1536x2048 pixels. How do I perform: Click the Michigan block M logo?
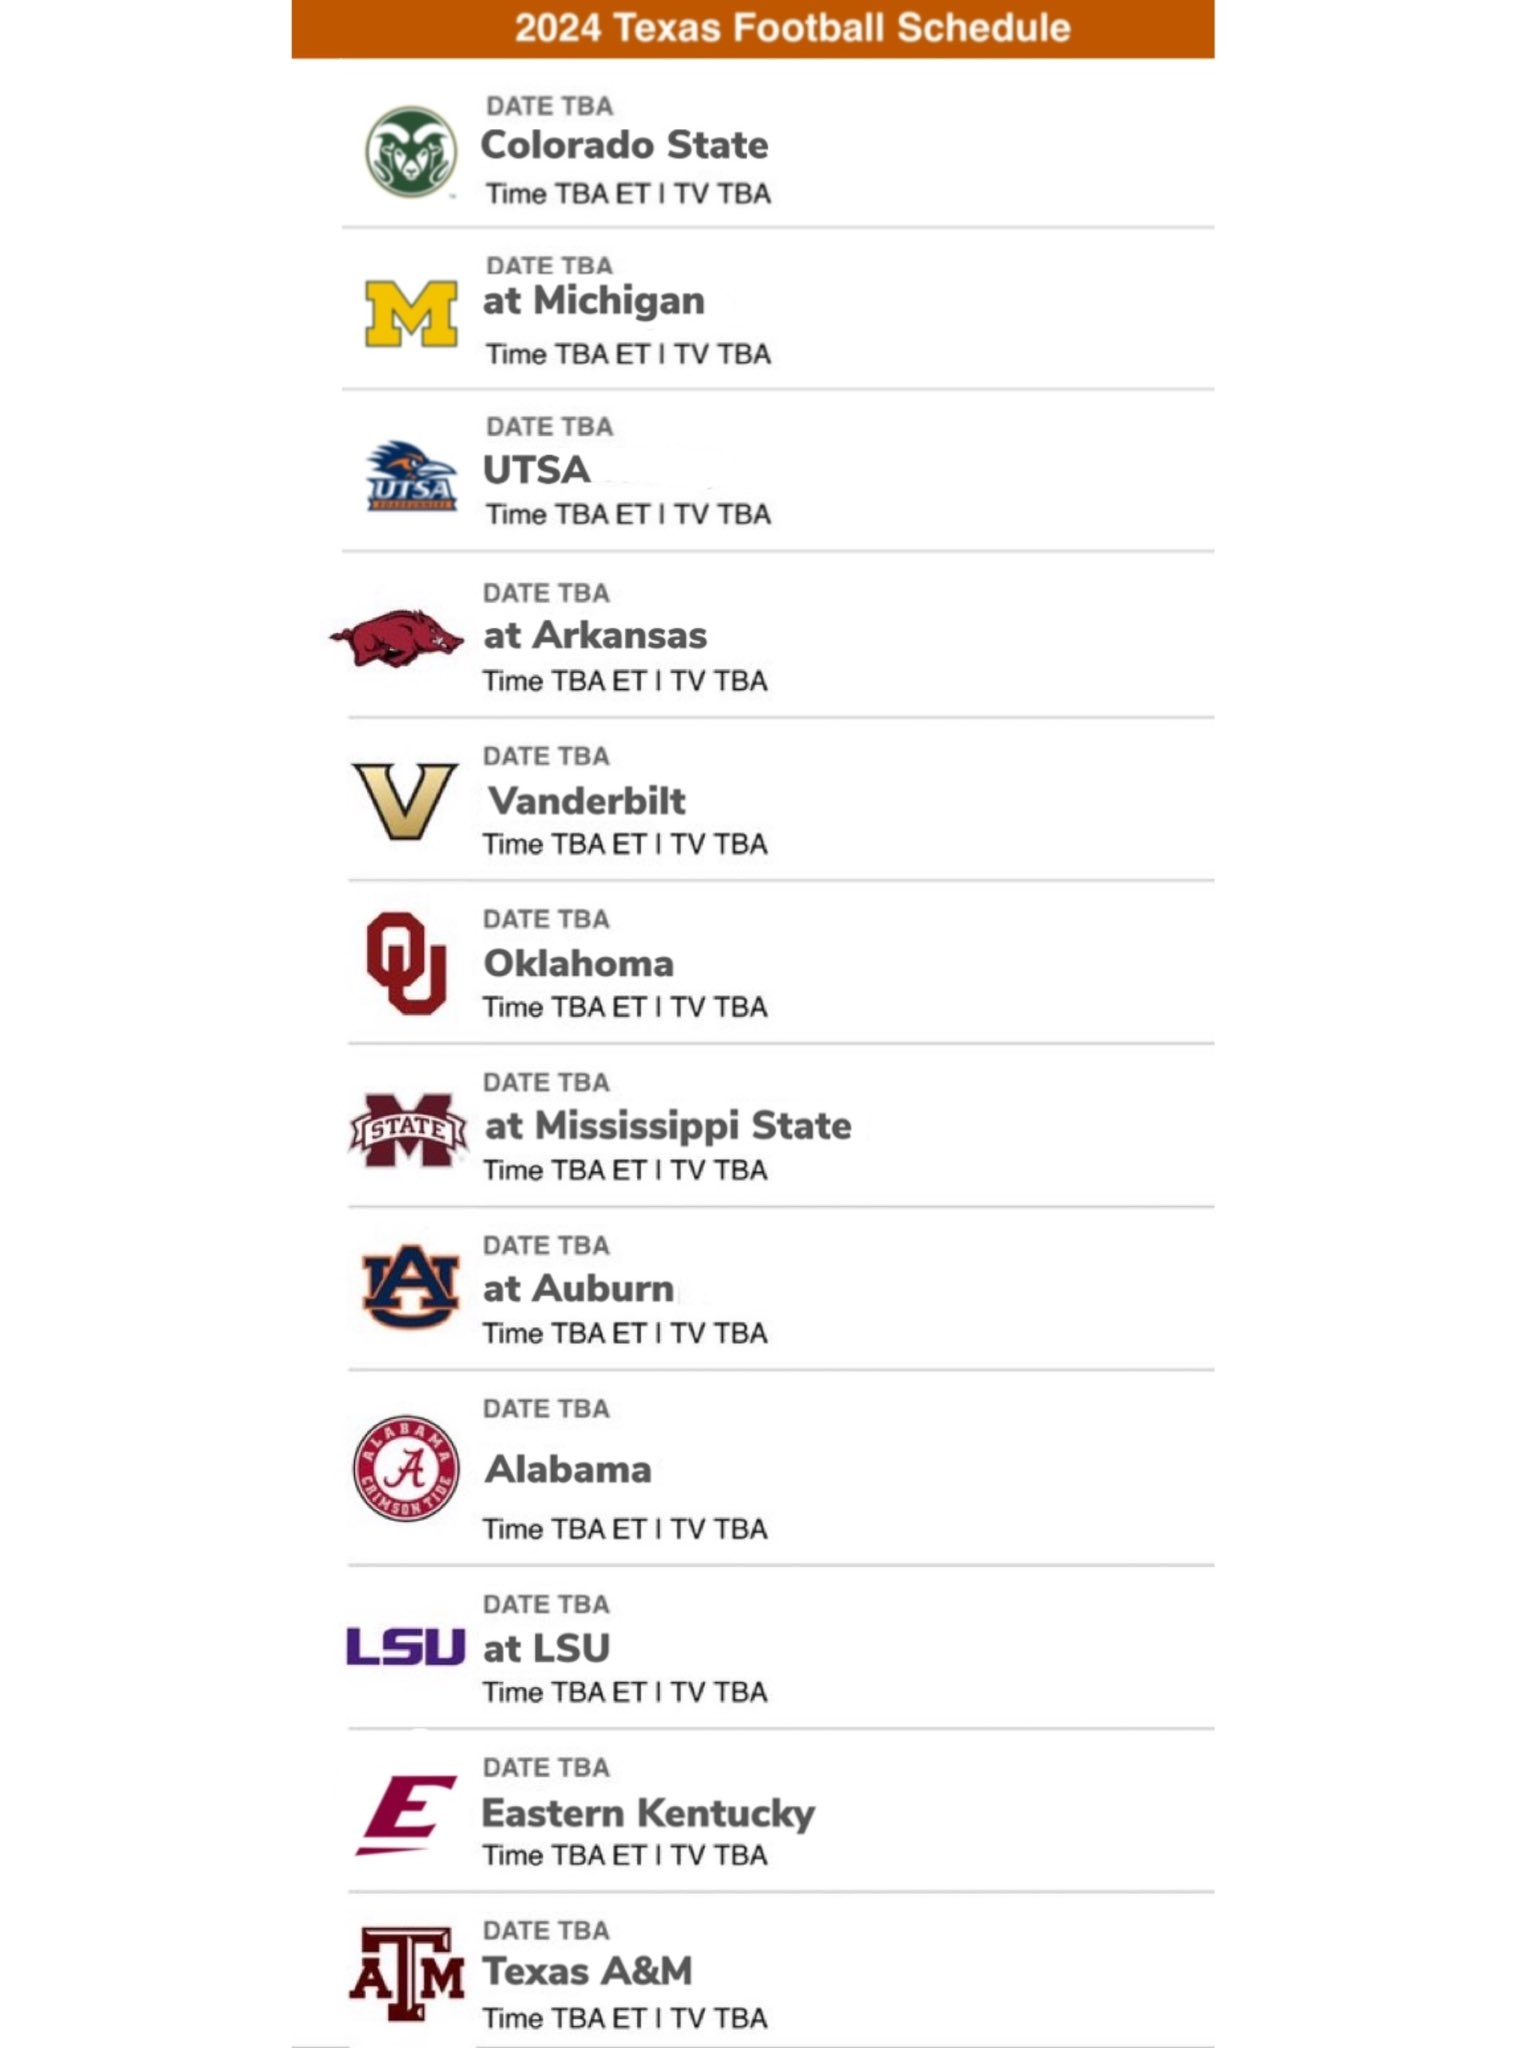411,313
